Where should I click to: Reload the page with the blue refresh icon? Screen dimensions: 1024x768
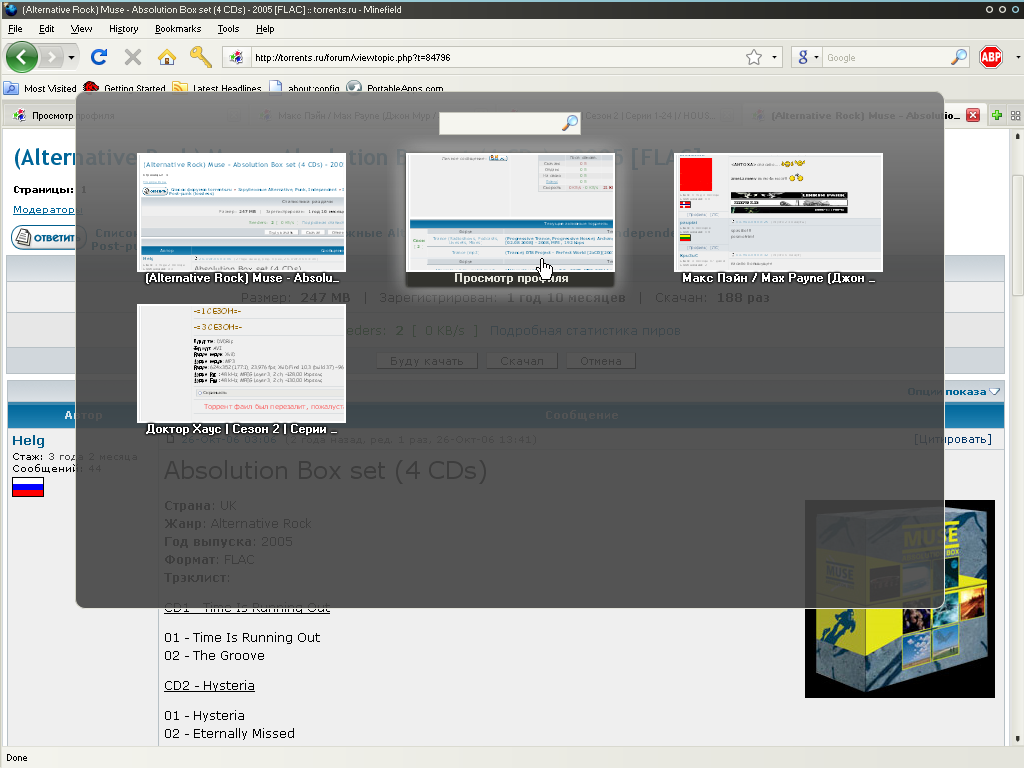[99, 57]
